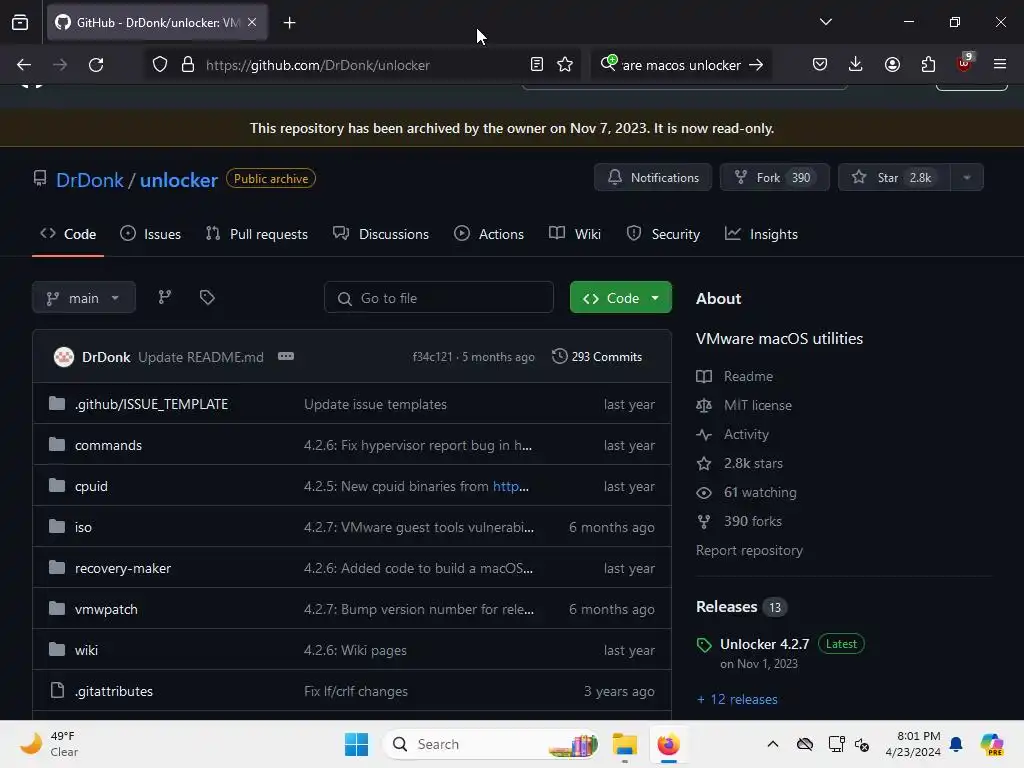Open the Firefox hamburger menu
1024x768 pixels.
pos(1000,65)
